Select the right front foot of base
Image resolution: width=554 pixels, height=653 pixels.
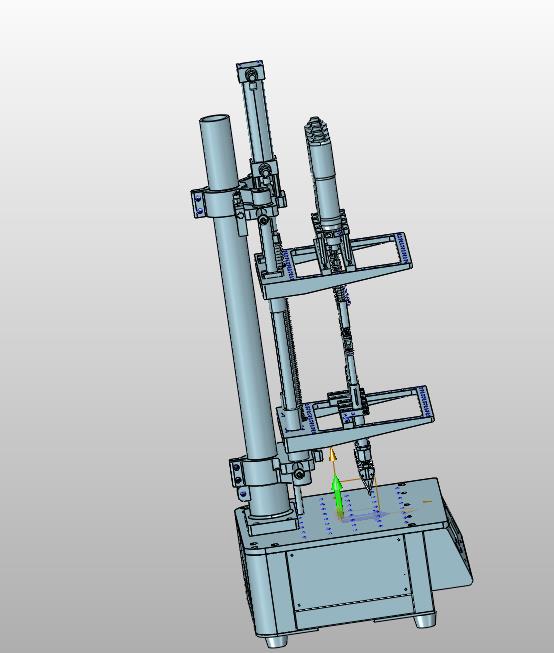coord(425,621)
